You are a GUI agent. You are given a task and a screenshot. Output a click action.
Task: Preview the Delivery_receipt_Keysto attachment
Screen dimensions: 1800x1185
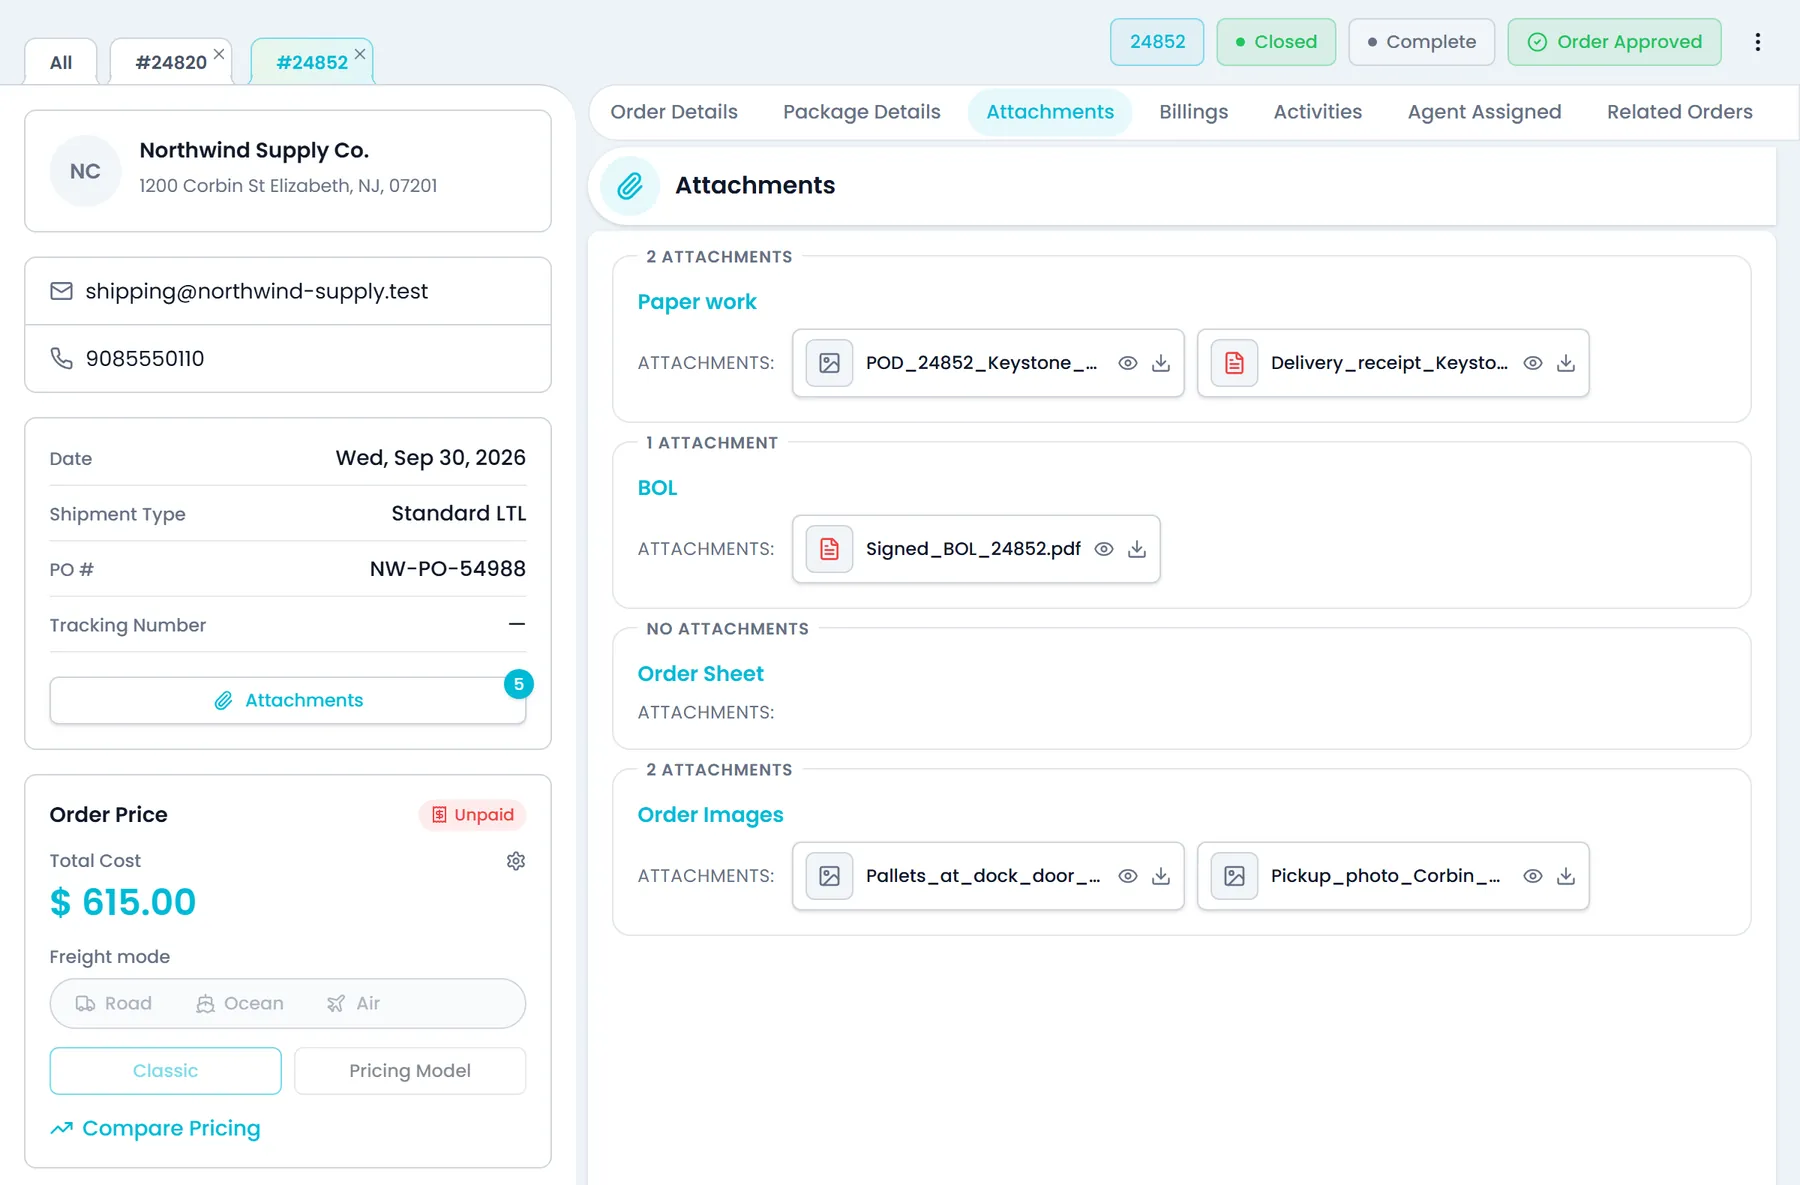[x=1533, y=363]
